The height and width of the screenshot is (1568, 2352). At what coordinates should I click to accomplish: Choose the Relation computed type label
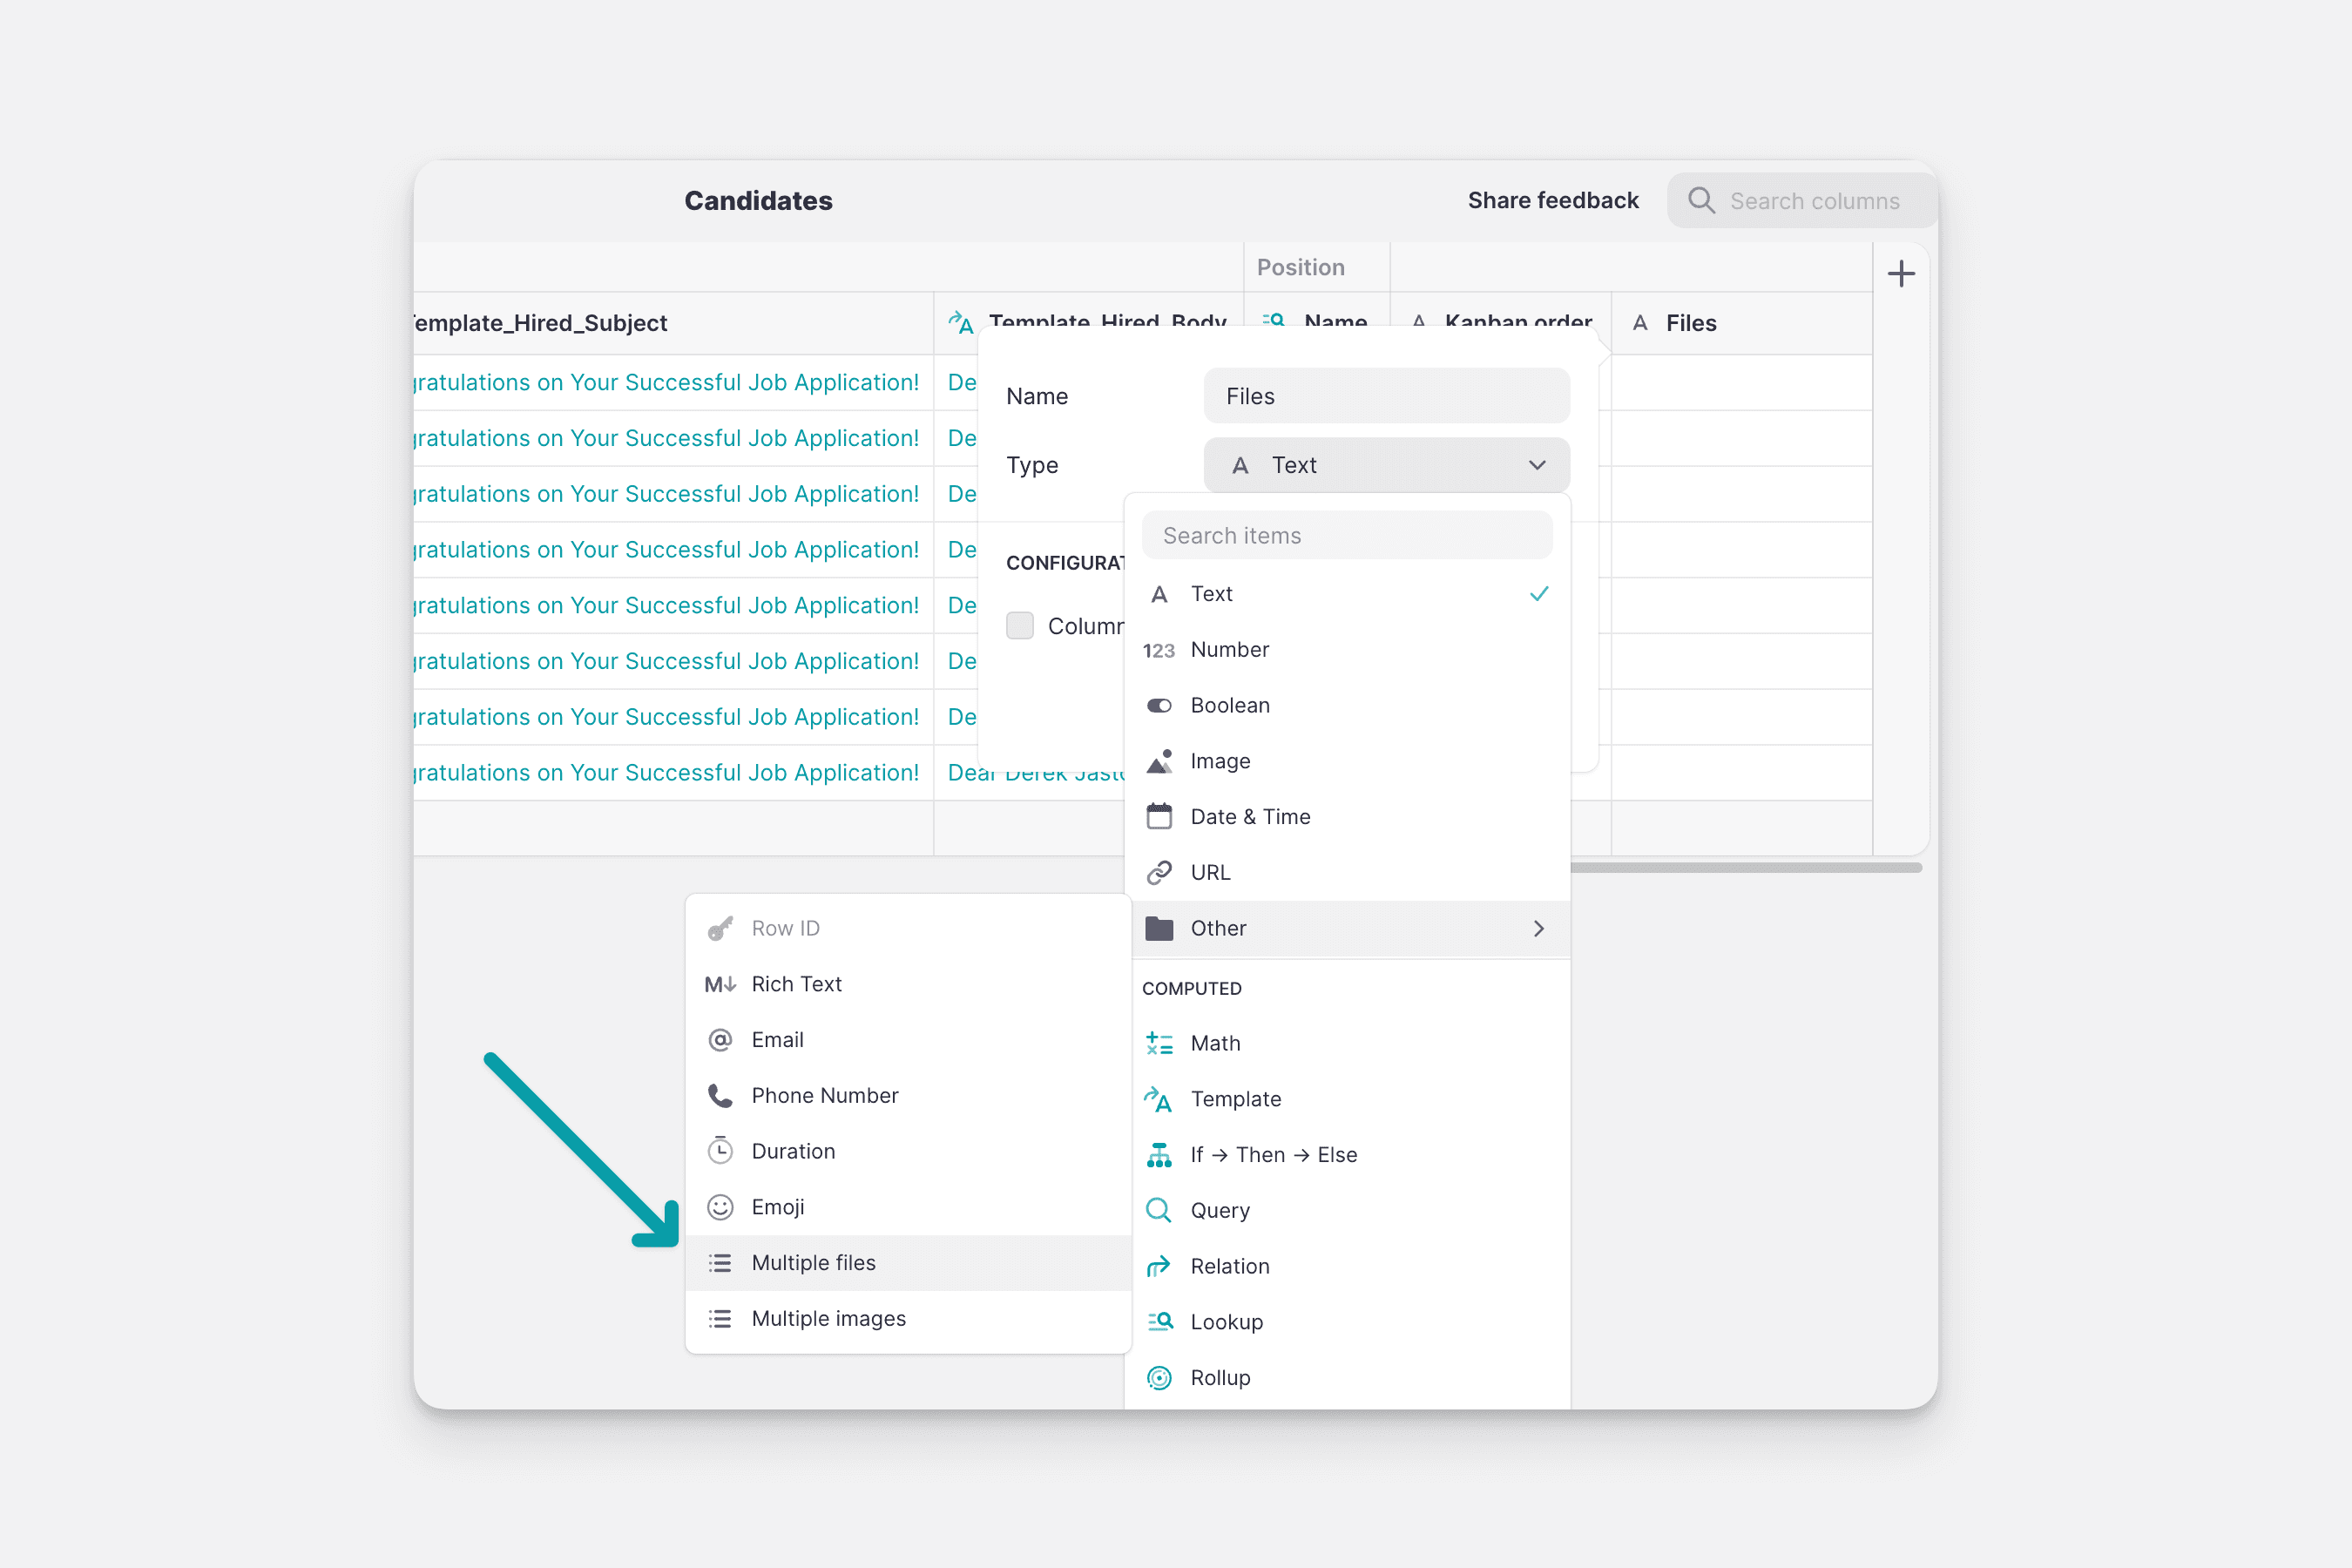click(x=1230, y=1267)
